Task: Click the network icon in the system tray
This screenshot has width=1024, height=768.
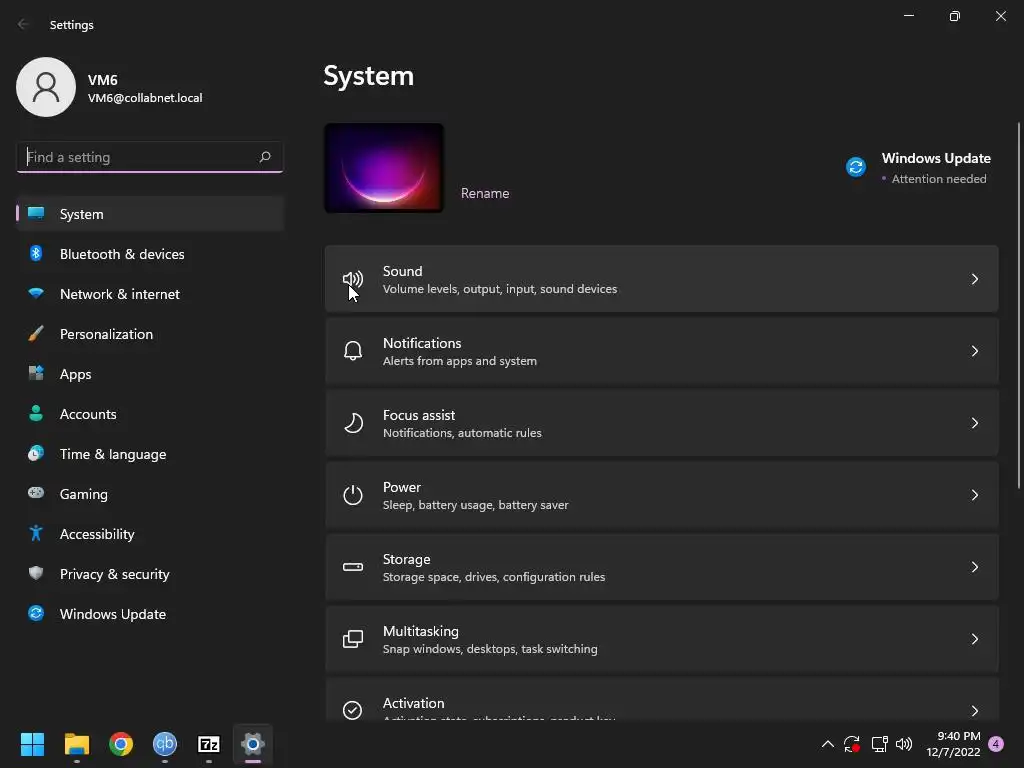Action: [x=879, y=744]
